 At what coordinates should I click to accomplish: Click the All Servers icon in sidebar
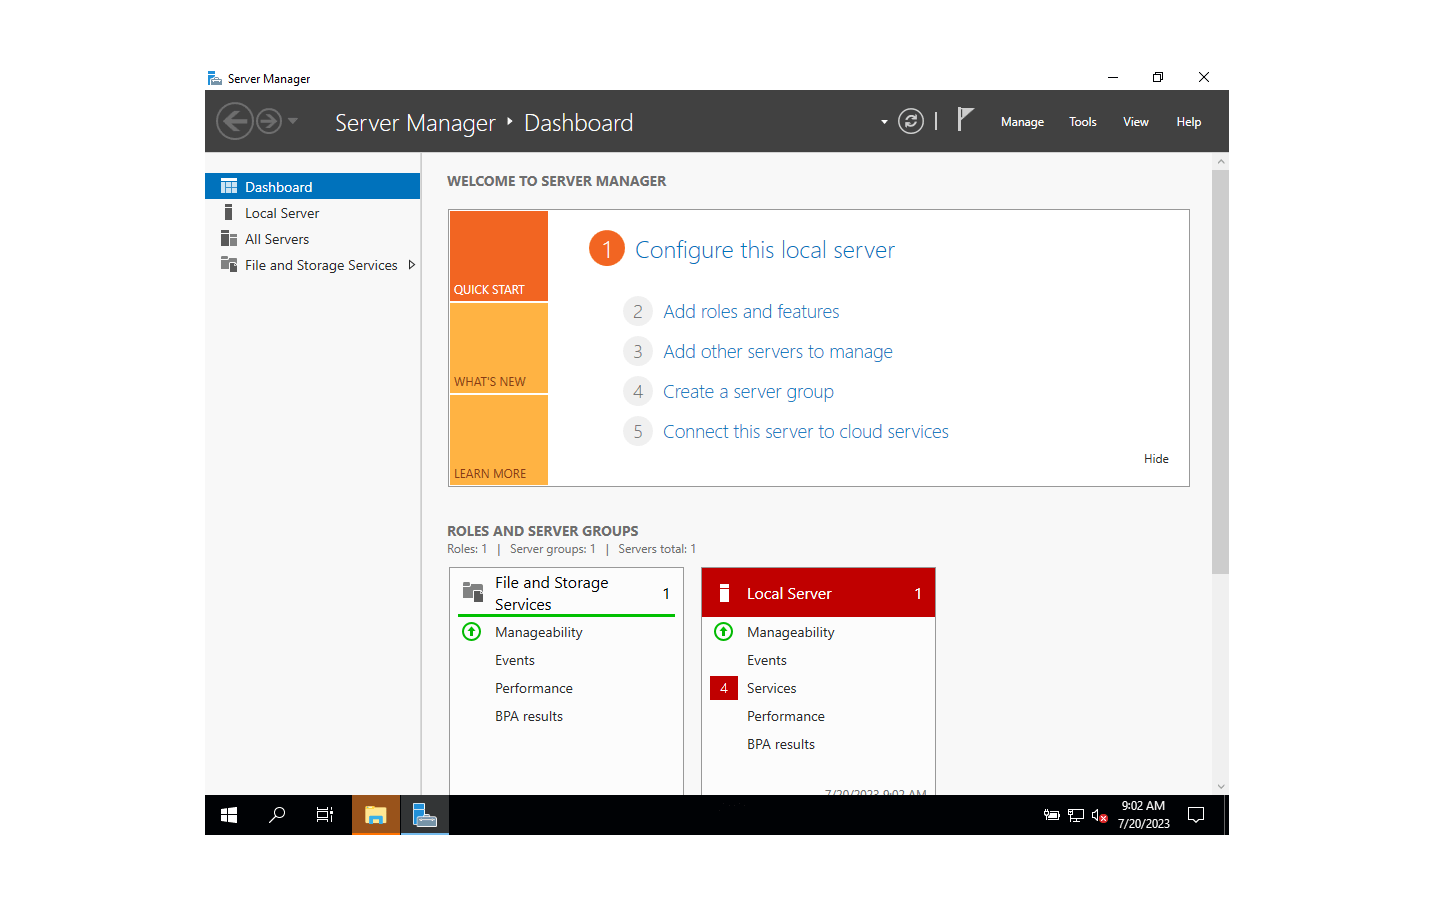(229, 238)
